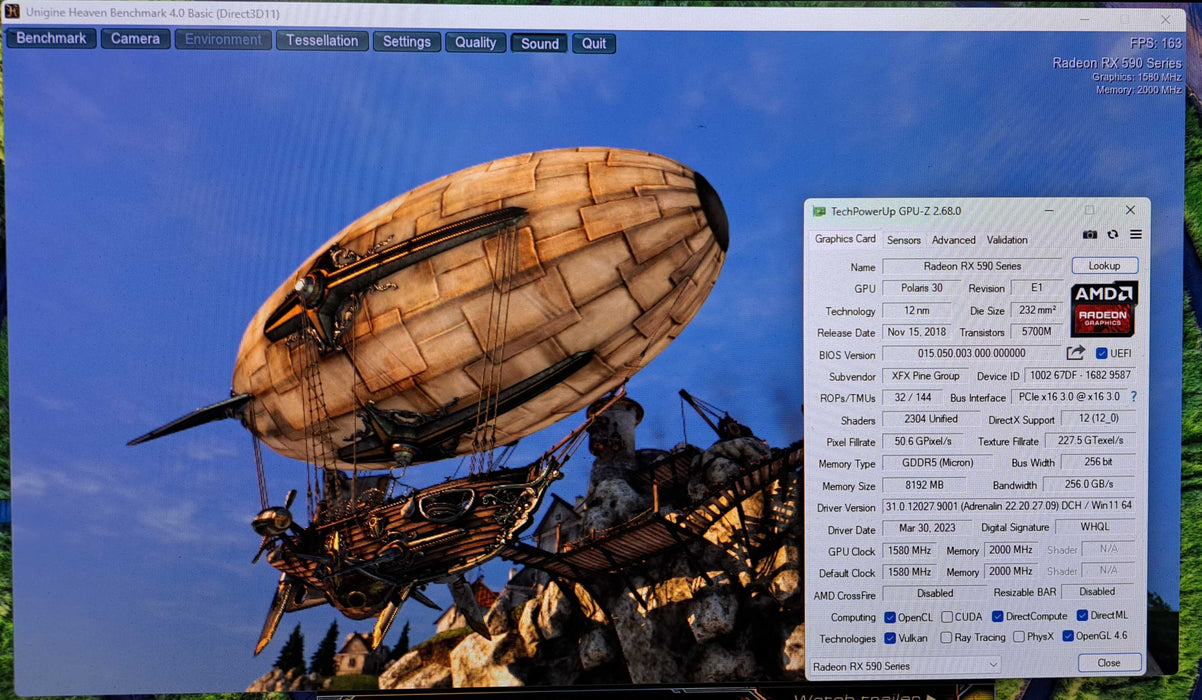1202x700 pixels.
Task: Click the Heaven Quality button
Action: point(476,42)
